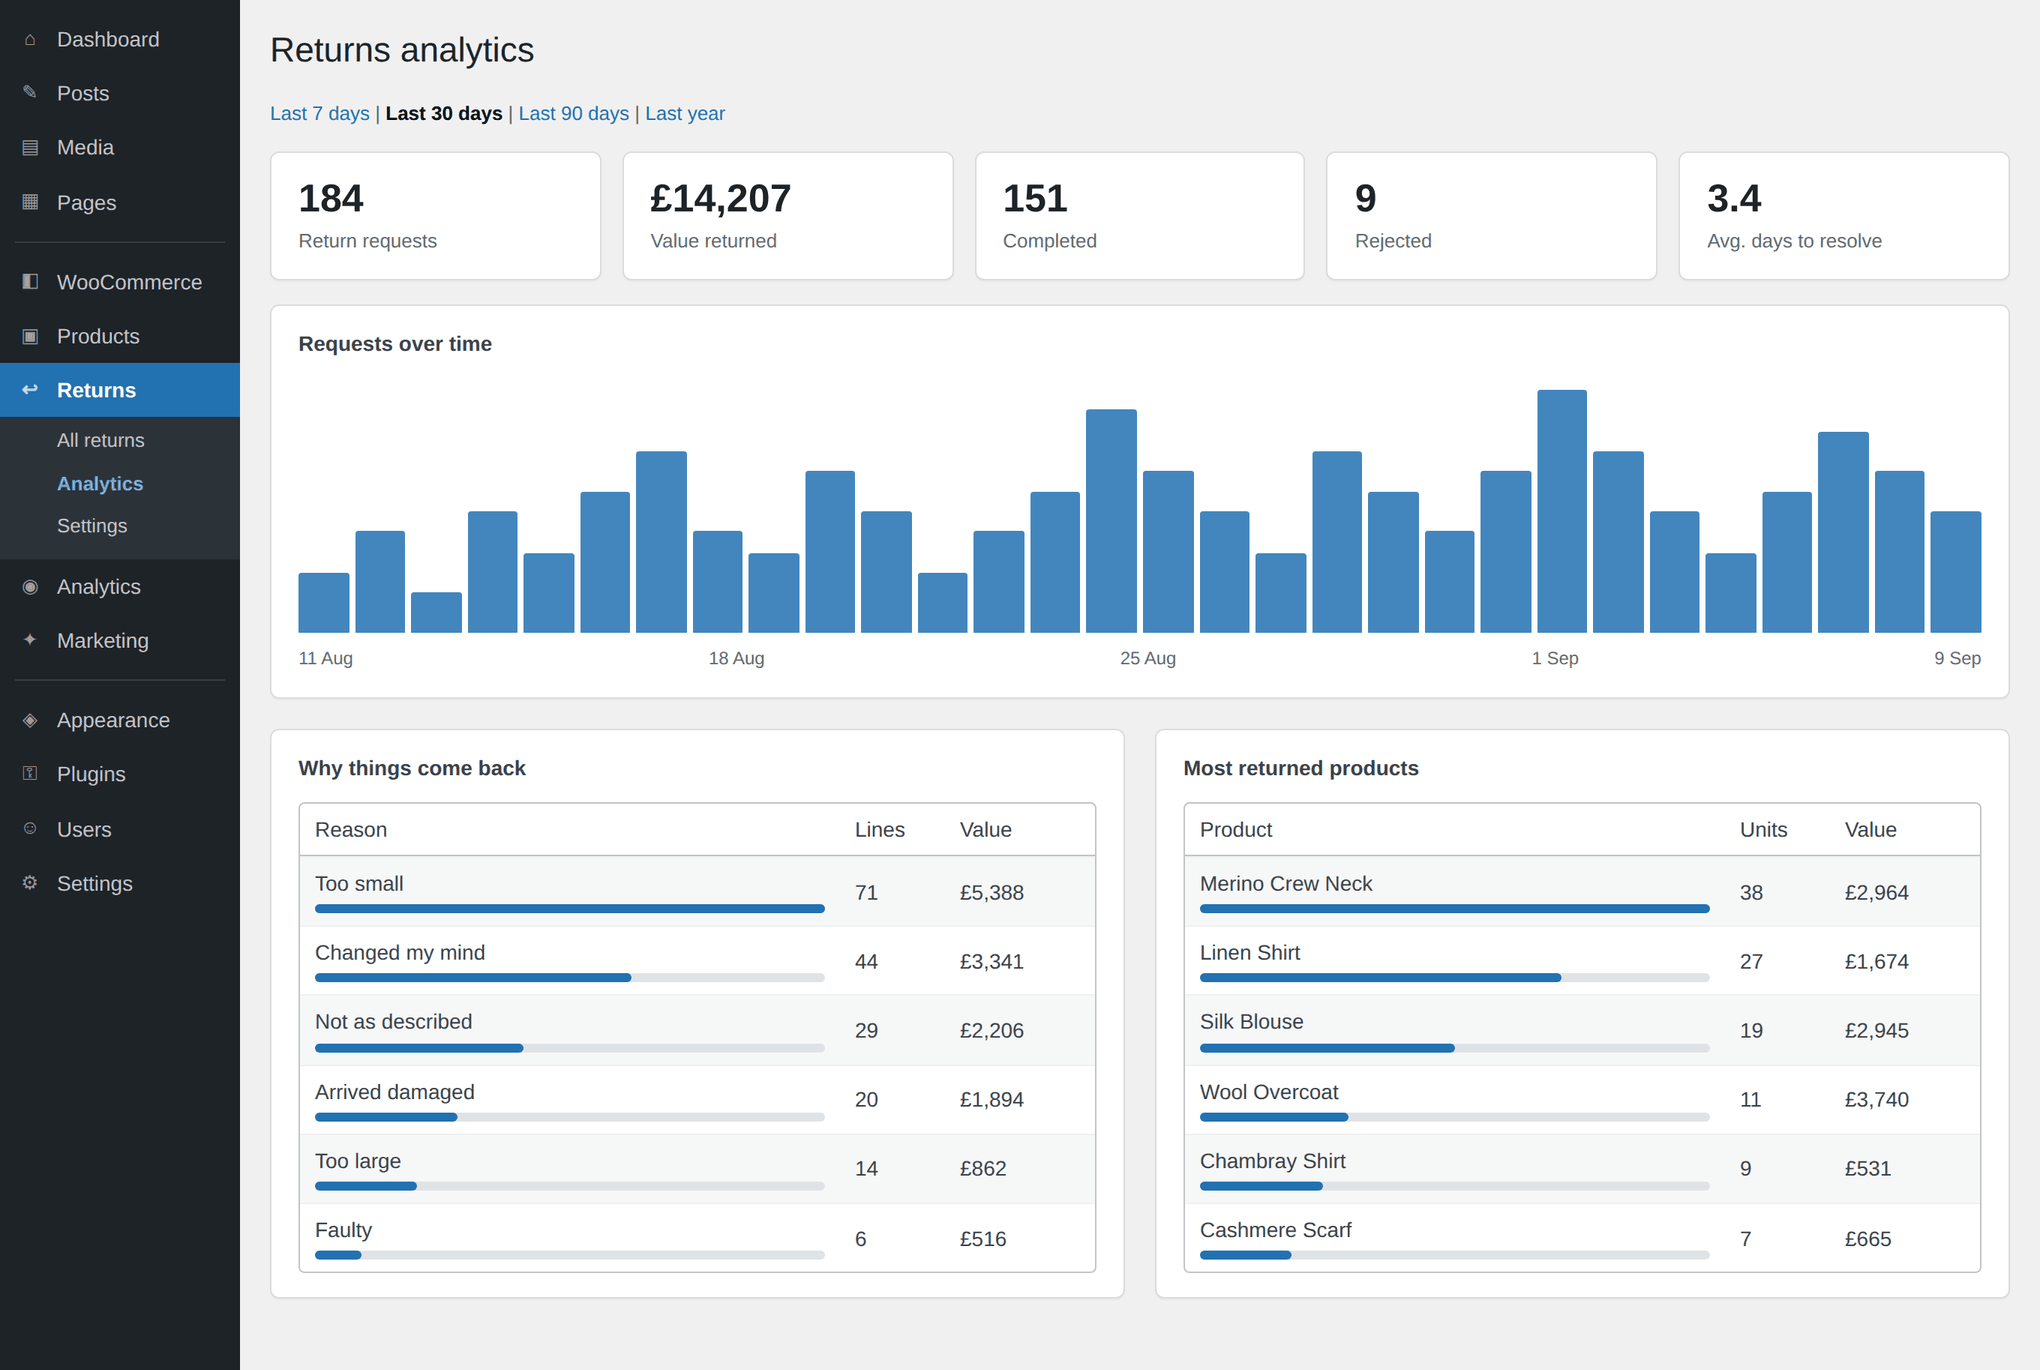
Task: Open the Marketing menu
Action: (120, 641)
